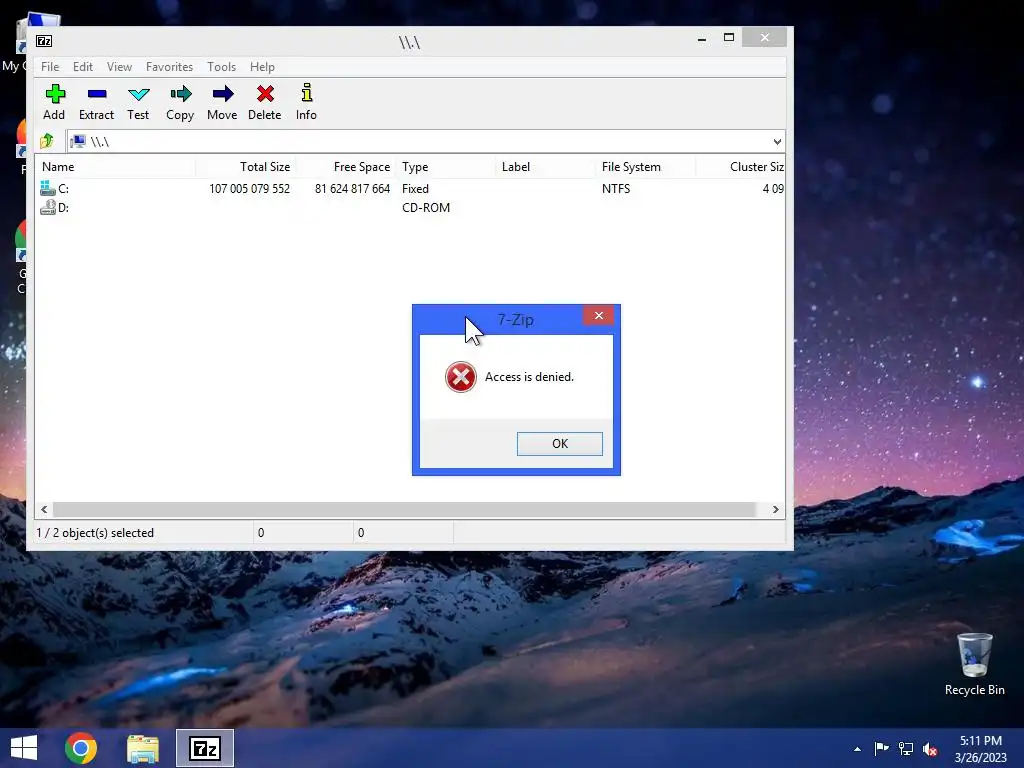This screenshot has width=1024, height=768.
Task: Click the Extract toolbar icon
Action: point(97,94)
